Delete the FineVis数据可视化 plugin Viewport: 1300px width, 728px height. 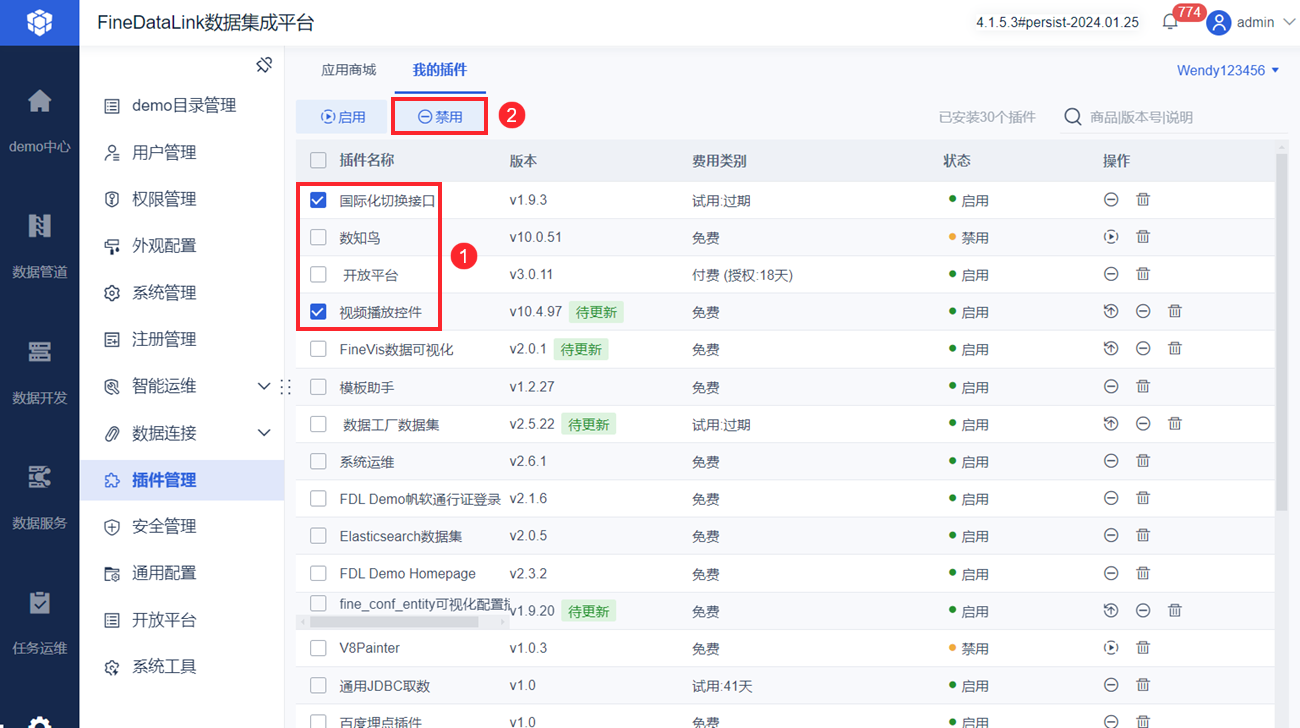1175,348
